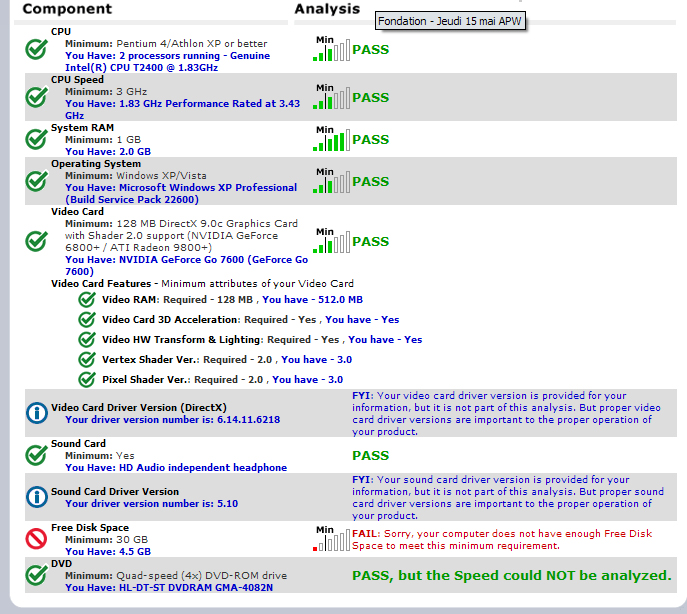Click the FYI note about sound card driver
This screenshot has height=614, width=687.
coord(508,497)
